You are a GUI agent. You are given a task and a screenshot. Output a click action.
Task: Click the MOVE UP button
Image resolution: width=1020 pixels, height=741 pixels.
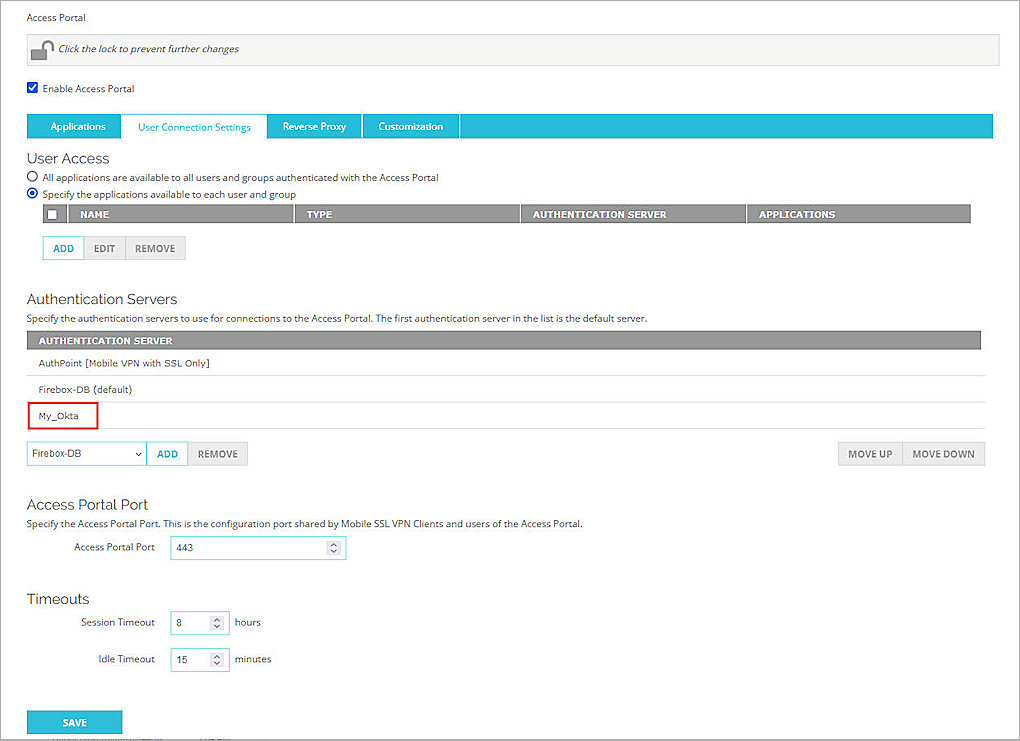click(x=869, y=453)
